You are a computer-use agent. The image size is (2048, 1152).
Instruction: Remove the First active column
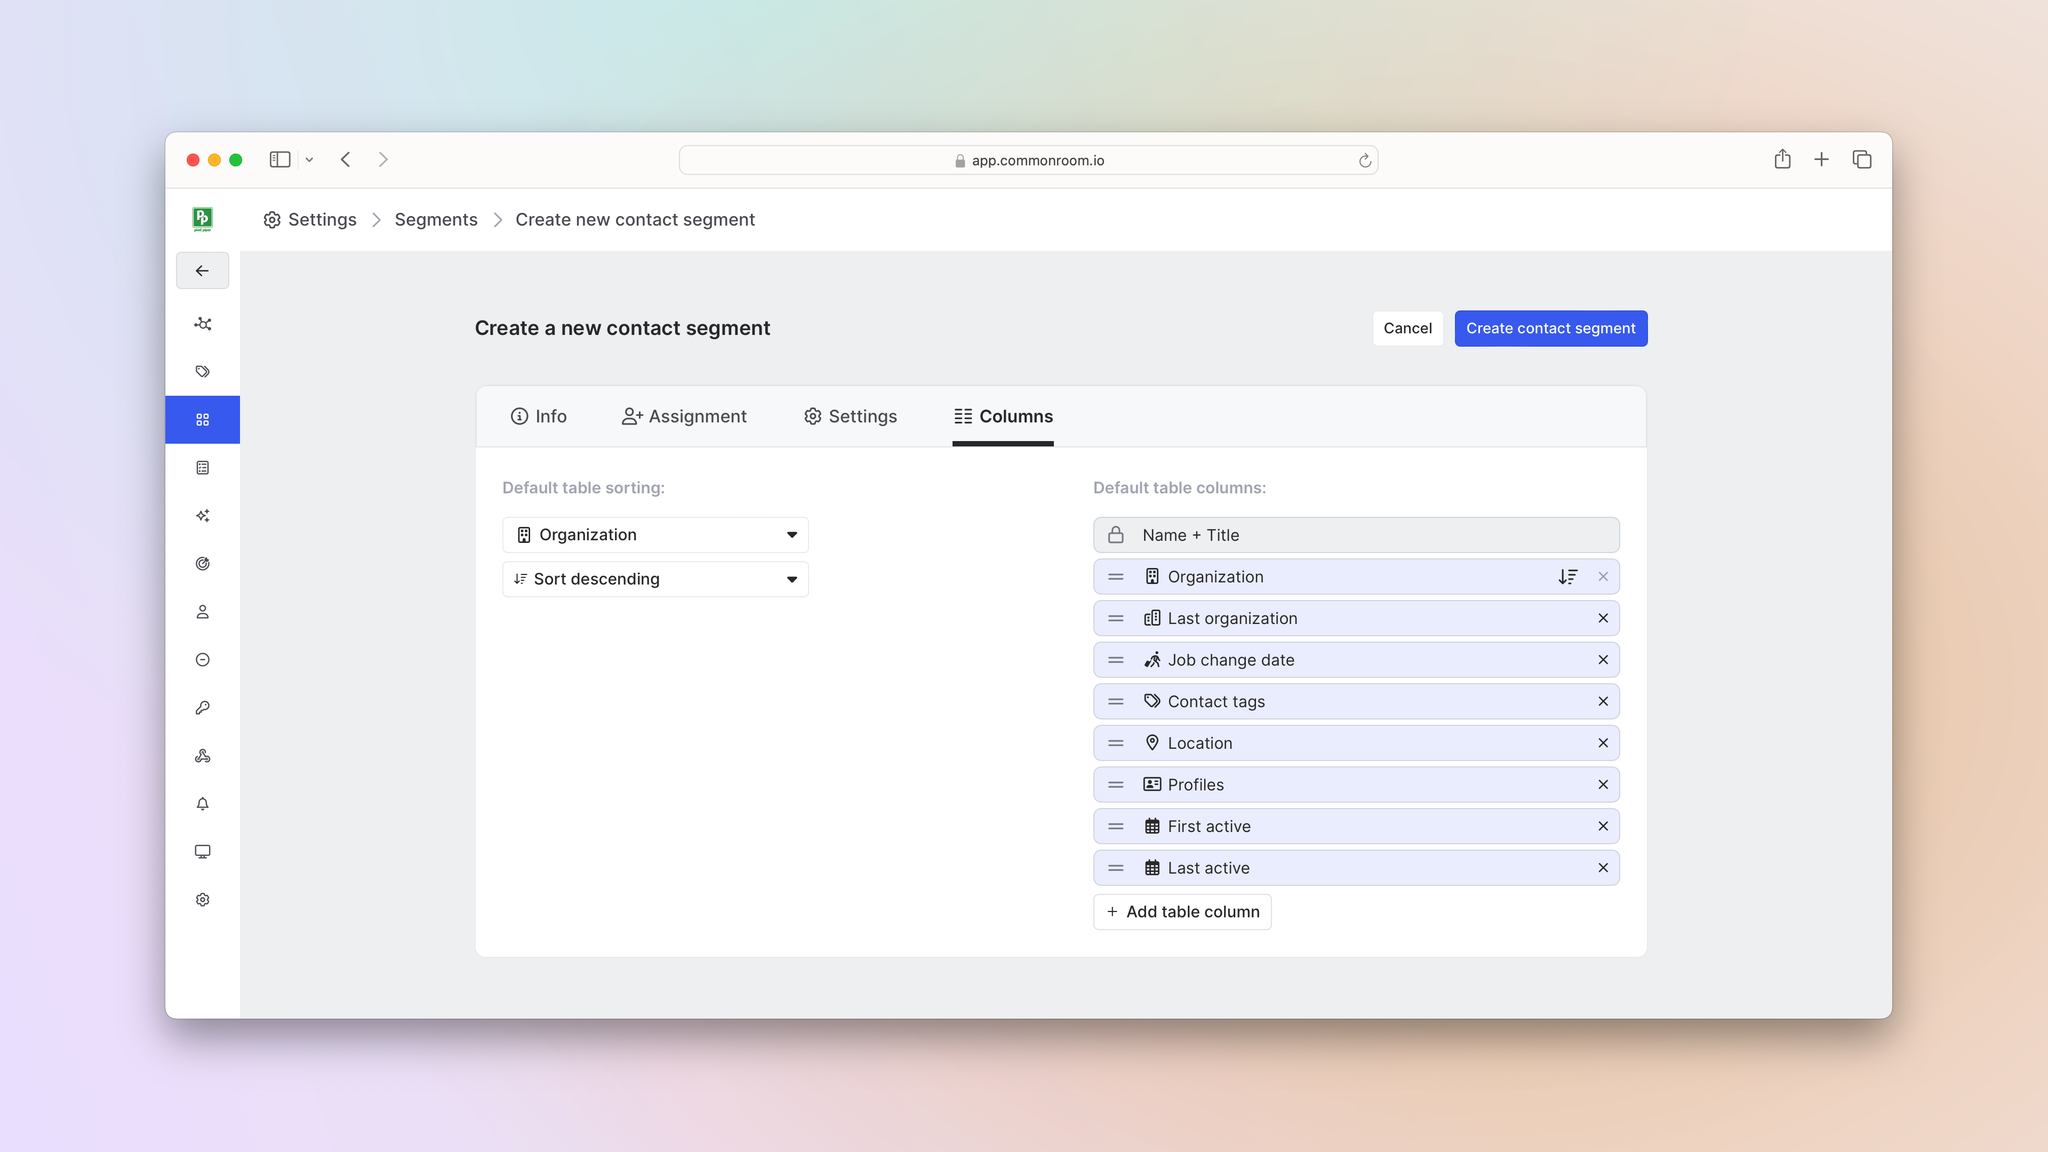(x=1603, y=827)
